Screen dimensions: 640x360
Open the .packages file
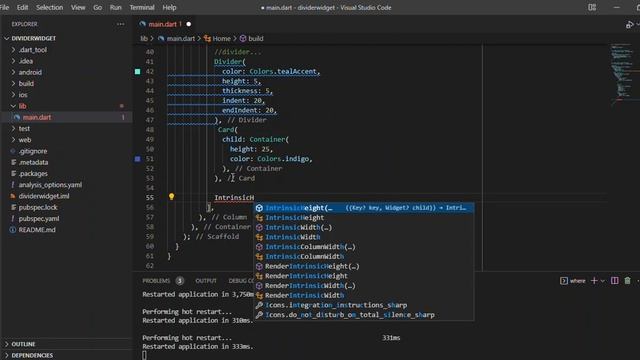(33, 173)
